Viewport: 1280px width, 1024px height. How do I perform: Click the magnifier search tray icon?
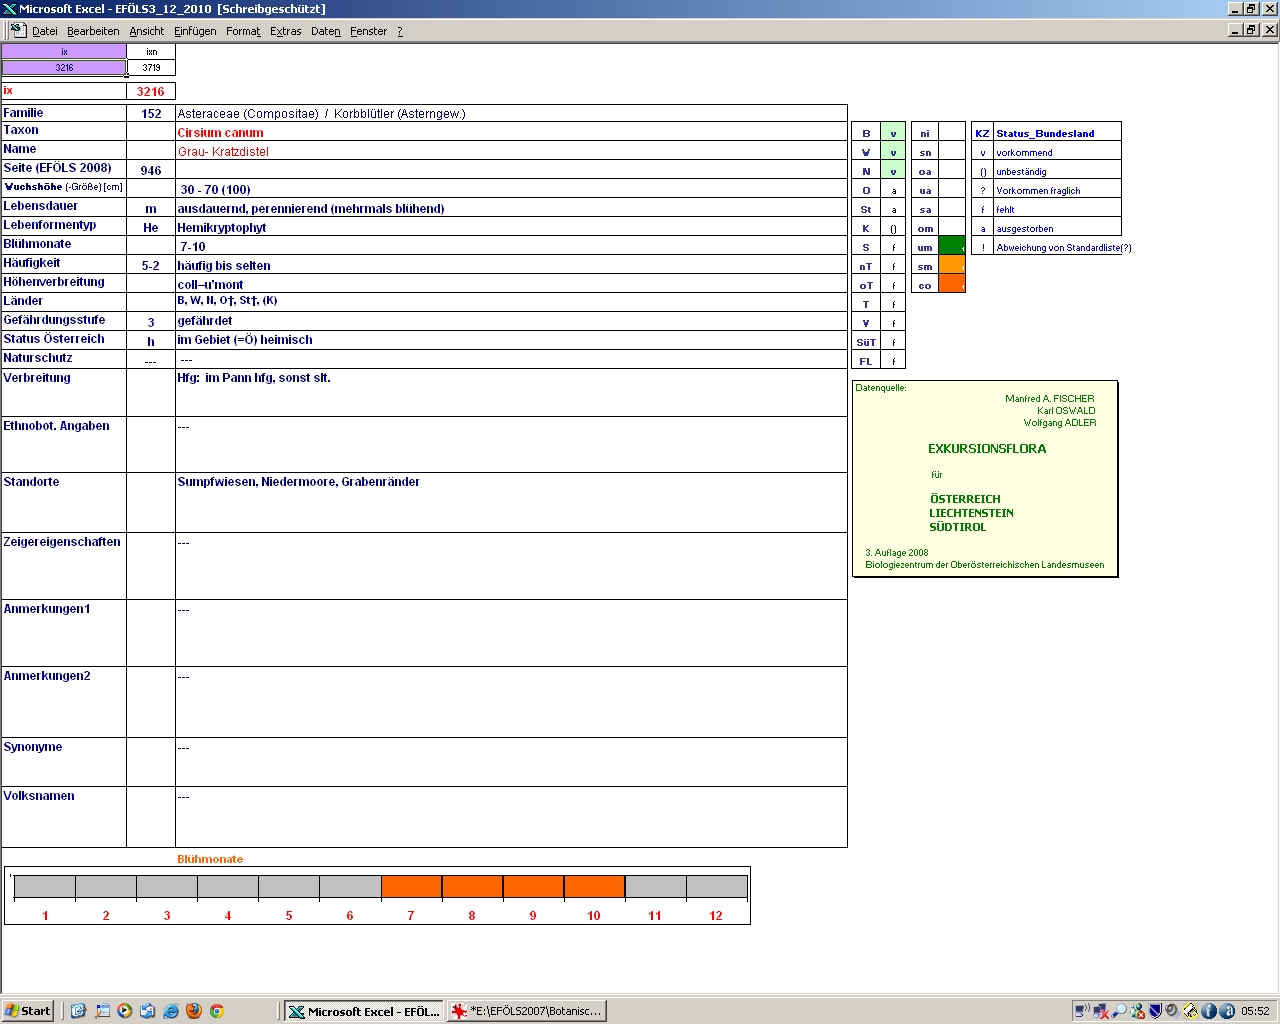click(x=1119, y=1011)
